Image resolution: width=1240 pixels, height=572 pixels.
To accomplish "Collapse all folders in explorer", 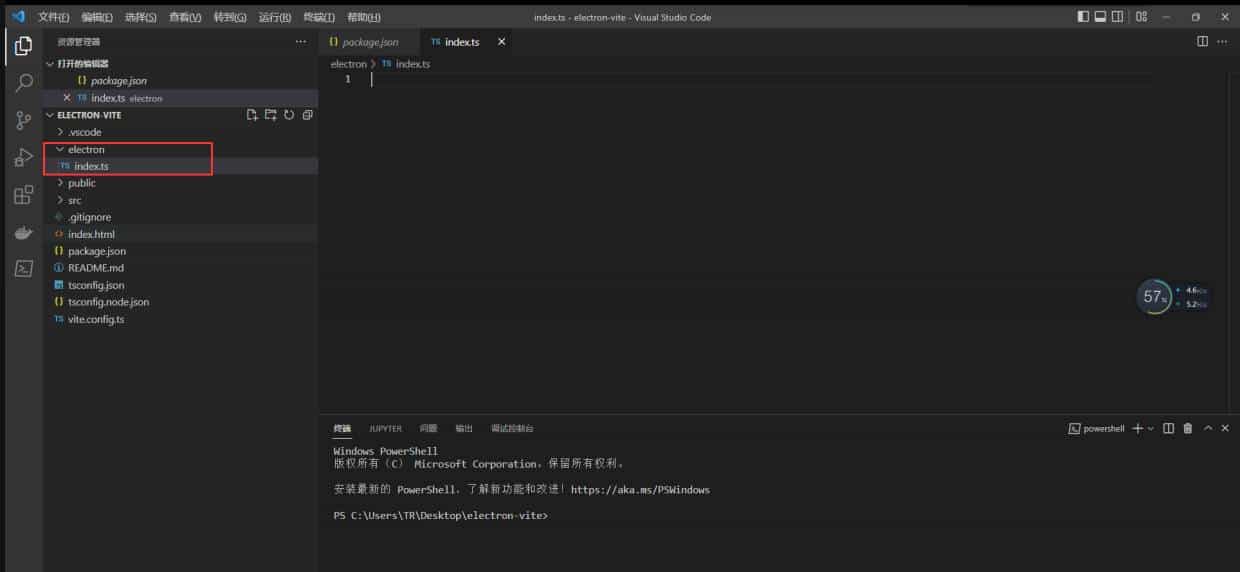I will click(307, 115).
